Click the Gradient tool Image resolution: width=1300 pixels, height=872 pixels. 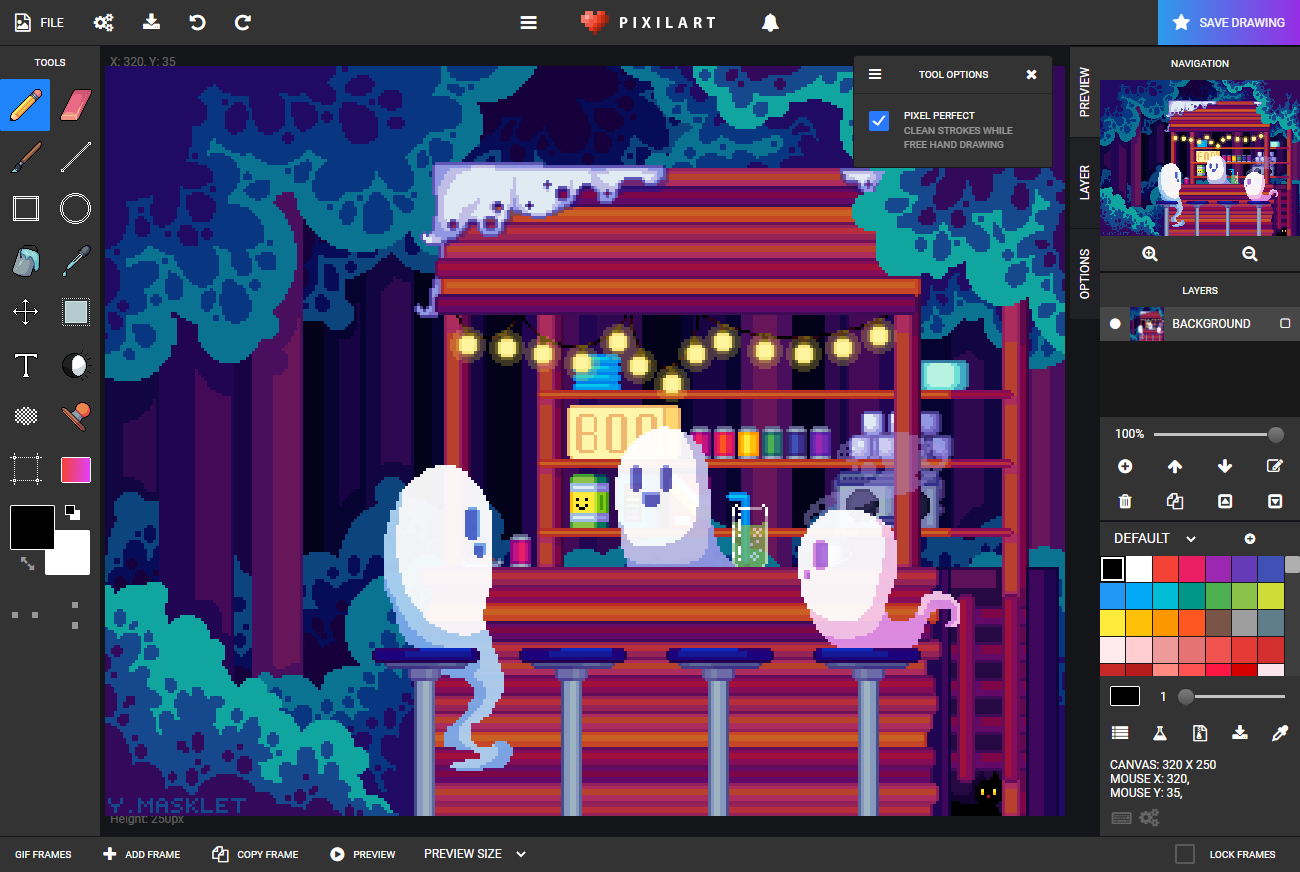coord(76,469)
